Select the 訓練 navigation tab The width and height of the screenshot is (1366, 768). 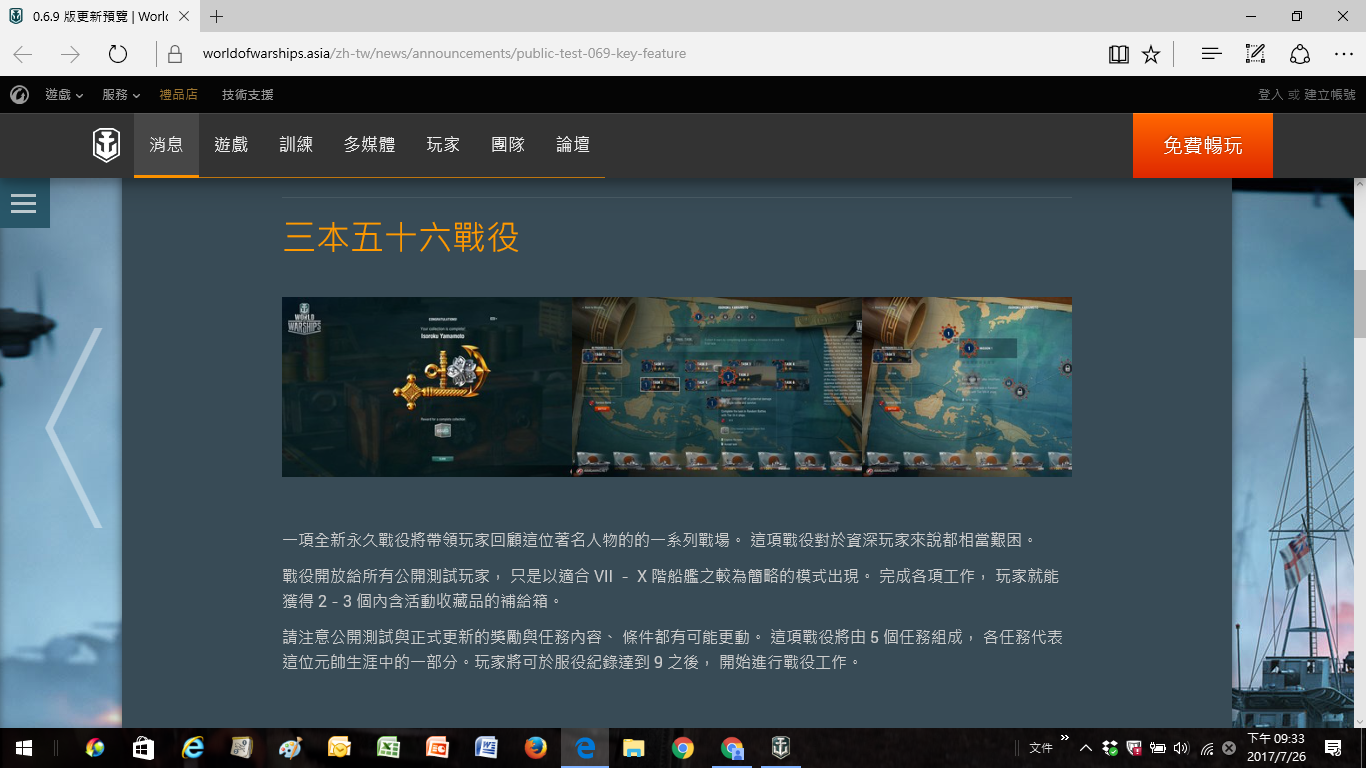[x=296, y=145]
